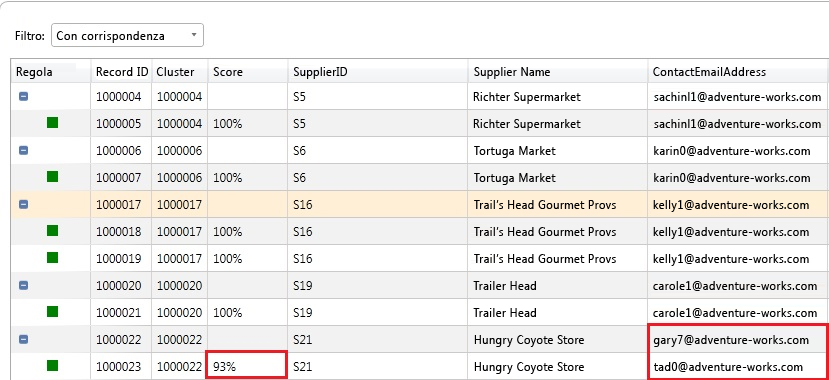Select the tad0@adventure-works.com email cell
The height and width of the screenshot is (380, 829).
(738, 366)
